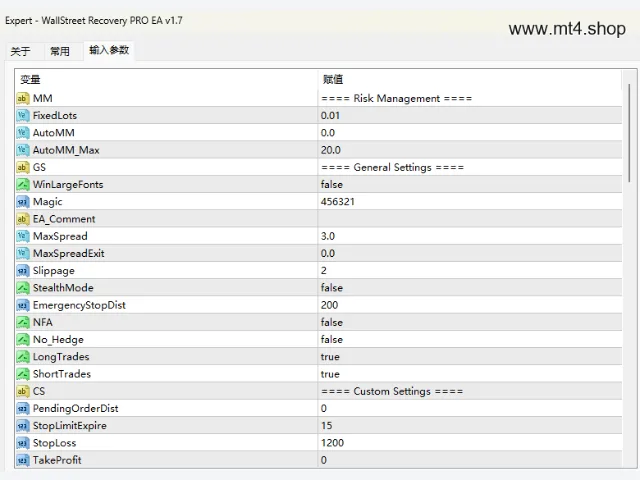Click the empty EA_Comment value cell
This screenshot has width=640, height=480.
pos(469,219)
